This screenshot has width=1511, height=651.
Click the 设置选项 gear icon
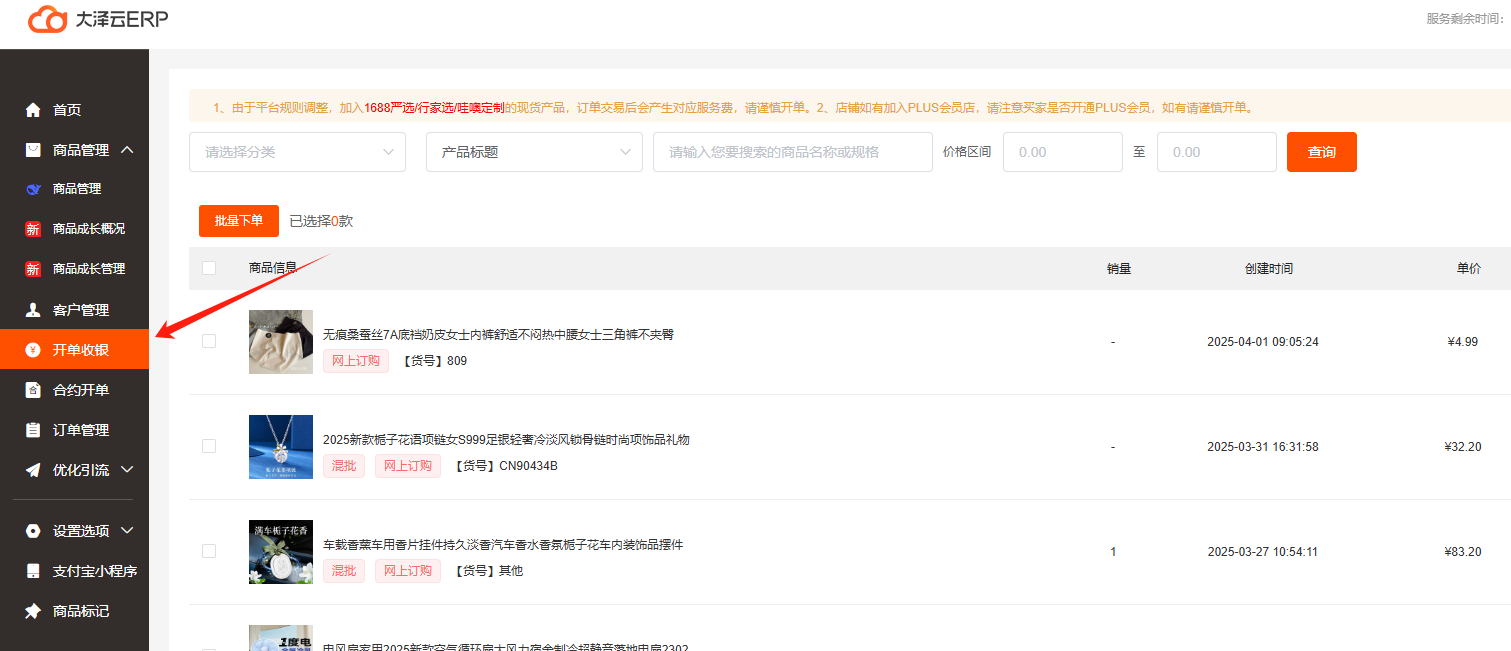click(33, 531)
